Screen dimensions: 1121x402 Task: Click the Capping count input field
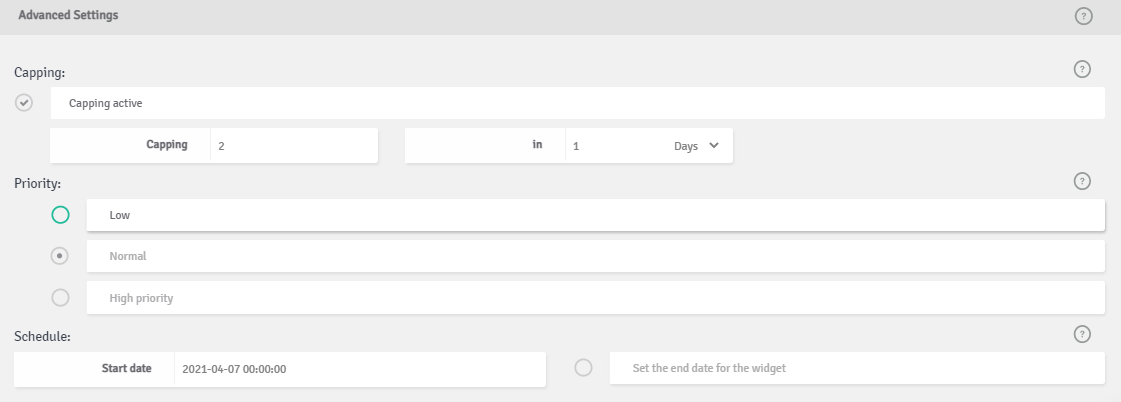pyautogui.click(x=294, y=146)
